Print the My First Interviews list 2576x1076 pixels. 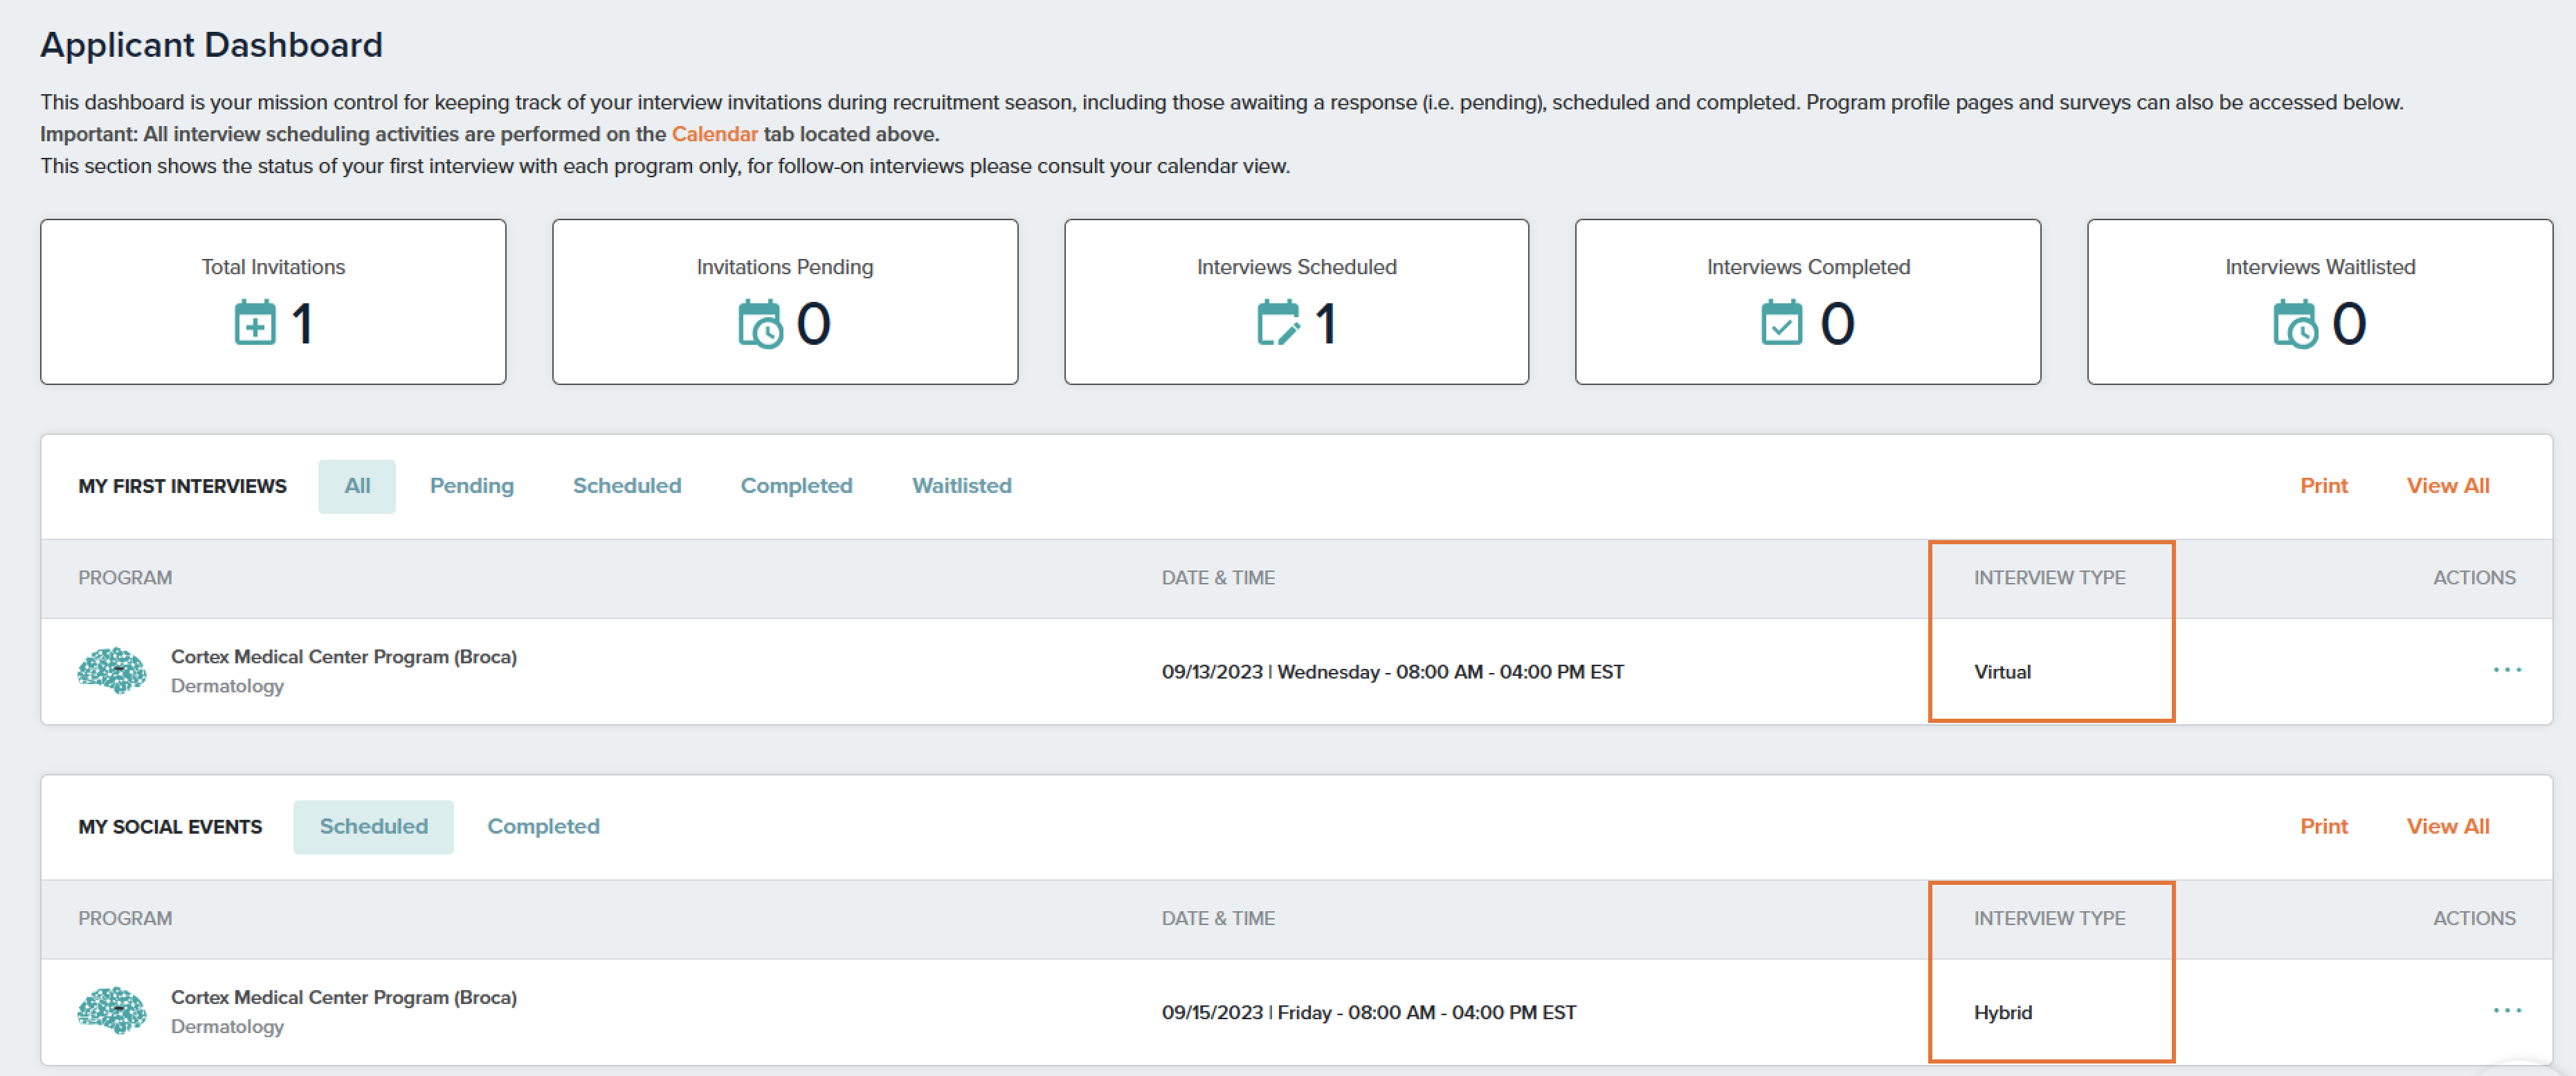2324,486
